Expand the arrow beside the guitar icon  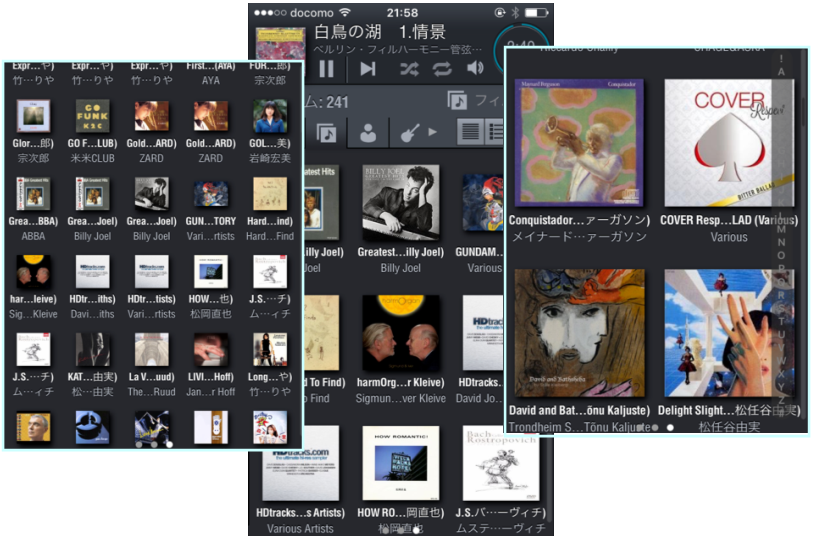pyautogui.click(x=432, y=132)
